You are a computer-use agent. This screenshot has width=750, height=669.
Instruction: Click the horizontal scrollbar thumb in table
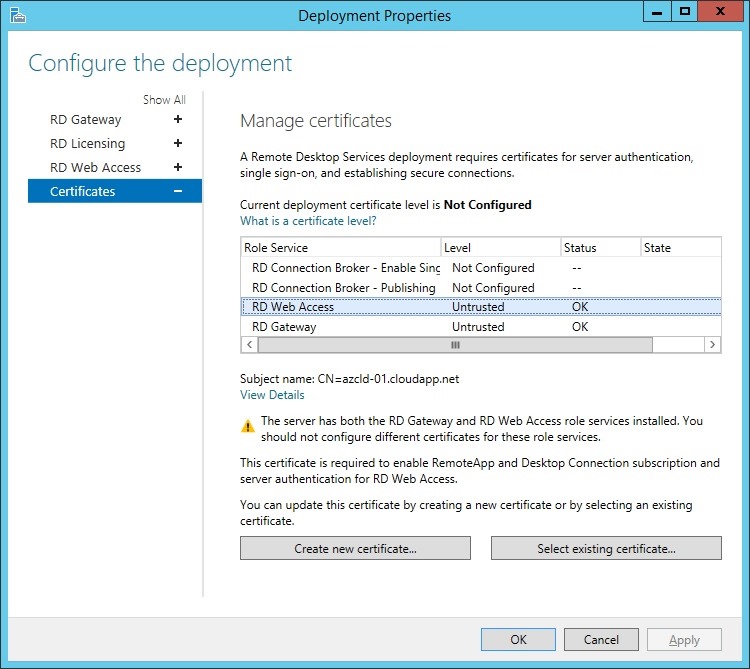(x=455, y=344)
